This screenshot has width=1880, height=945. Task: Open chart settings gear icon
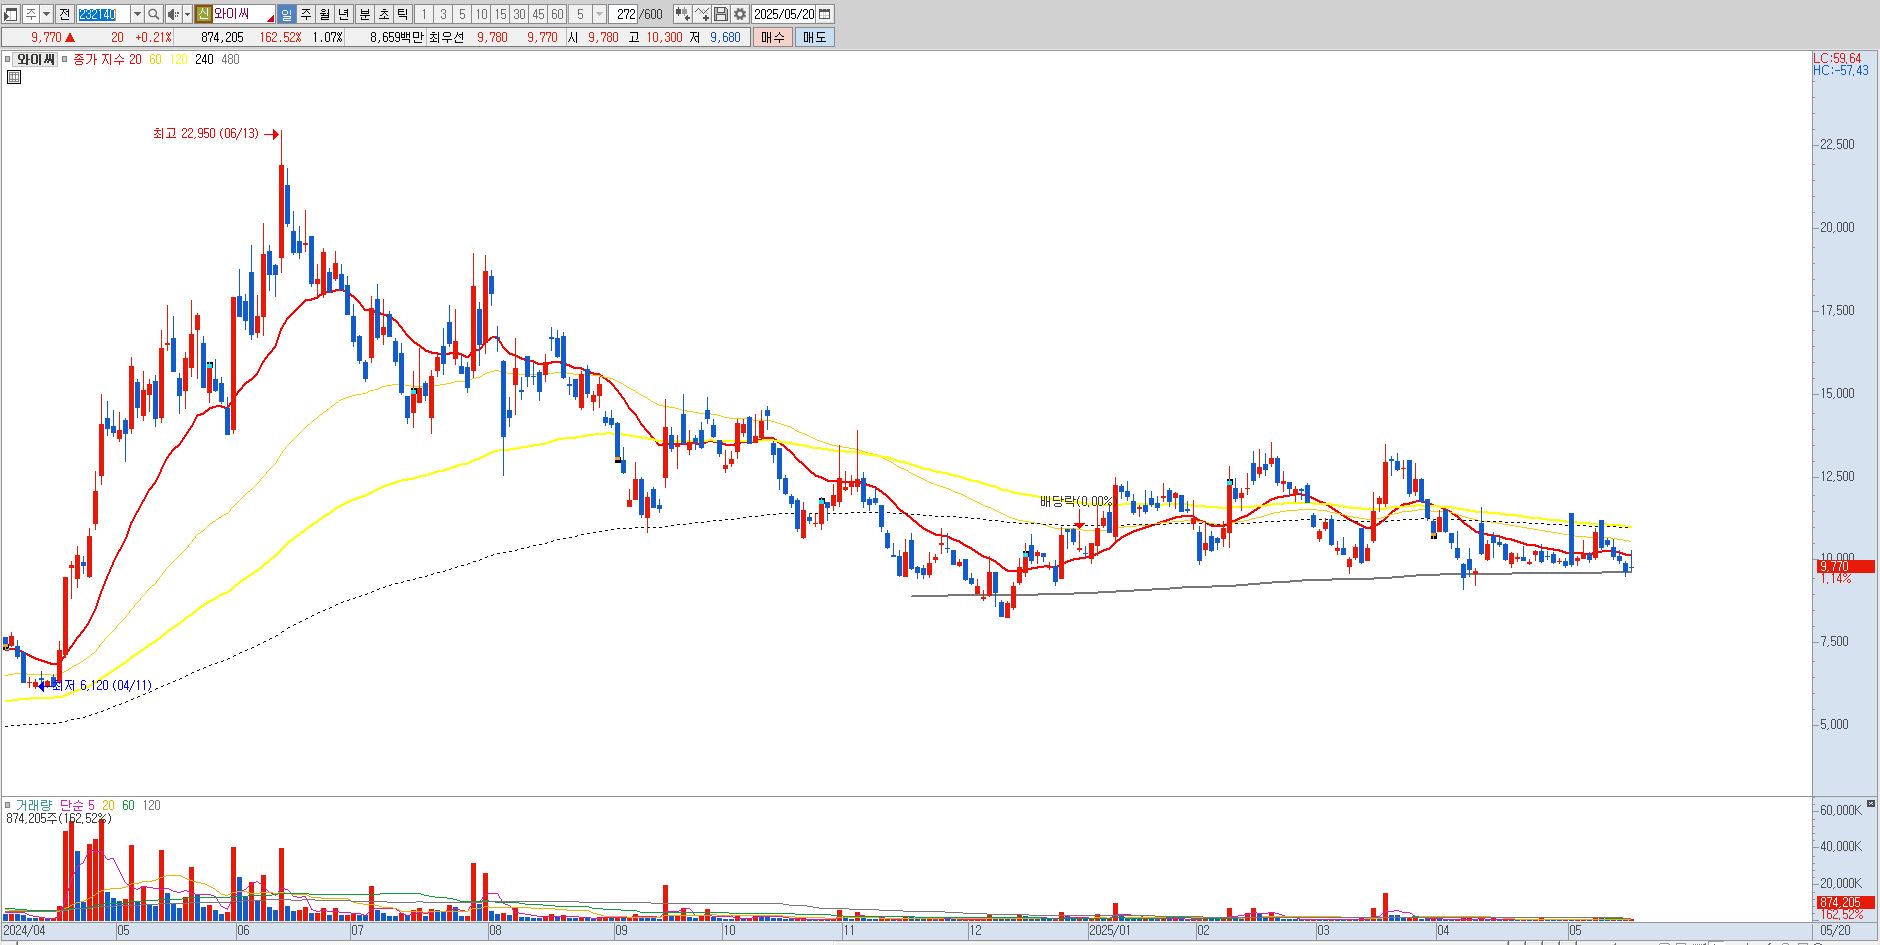pyautogui.click(x=740, y=14)
